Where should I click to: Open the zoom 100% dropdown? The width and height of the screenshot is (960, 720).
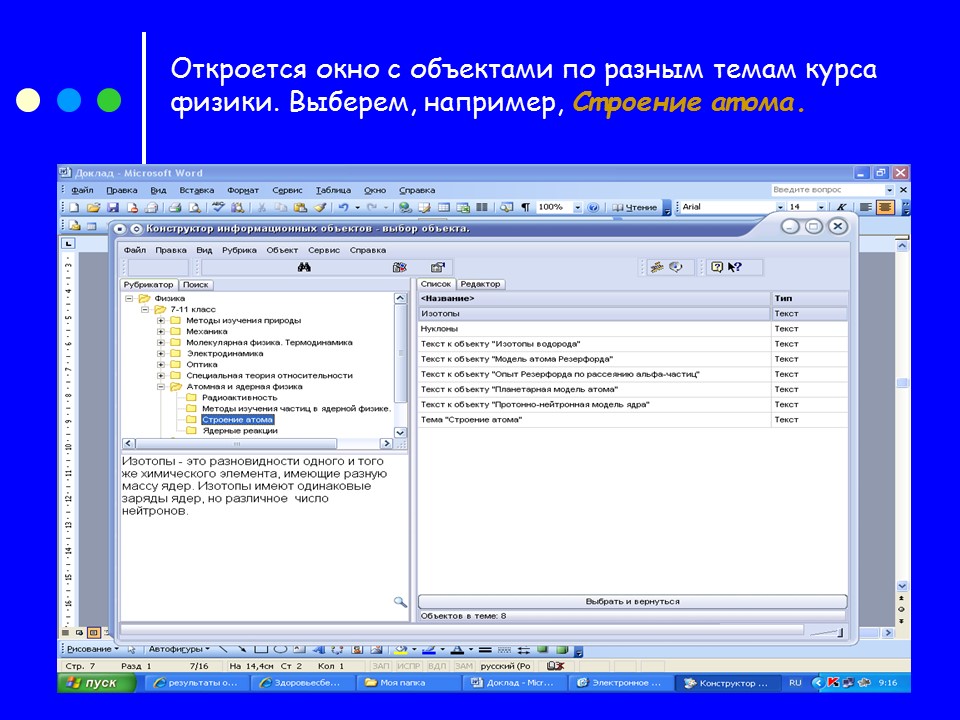(577, 207)
